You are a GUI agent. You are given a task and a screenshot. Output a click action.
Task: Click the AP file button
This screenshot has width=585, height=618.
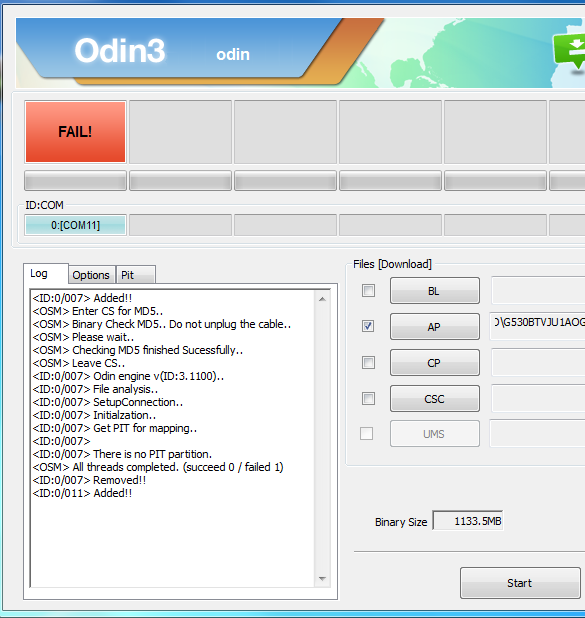(x=435, y=327)
